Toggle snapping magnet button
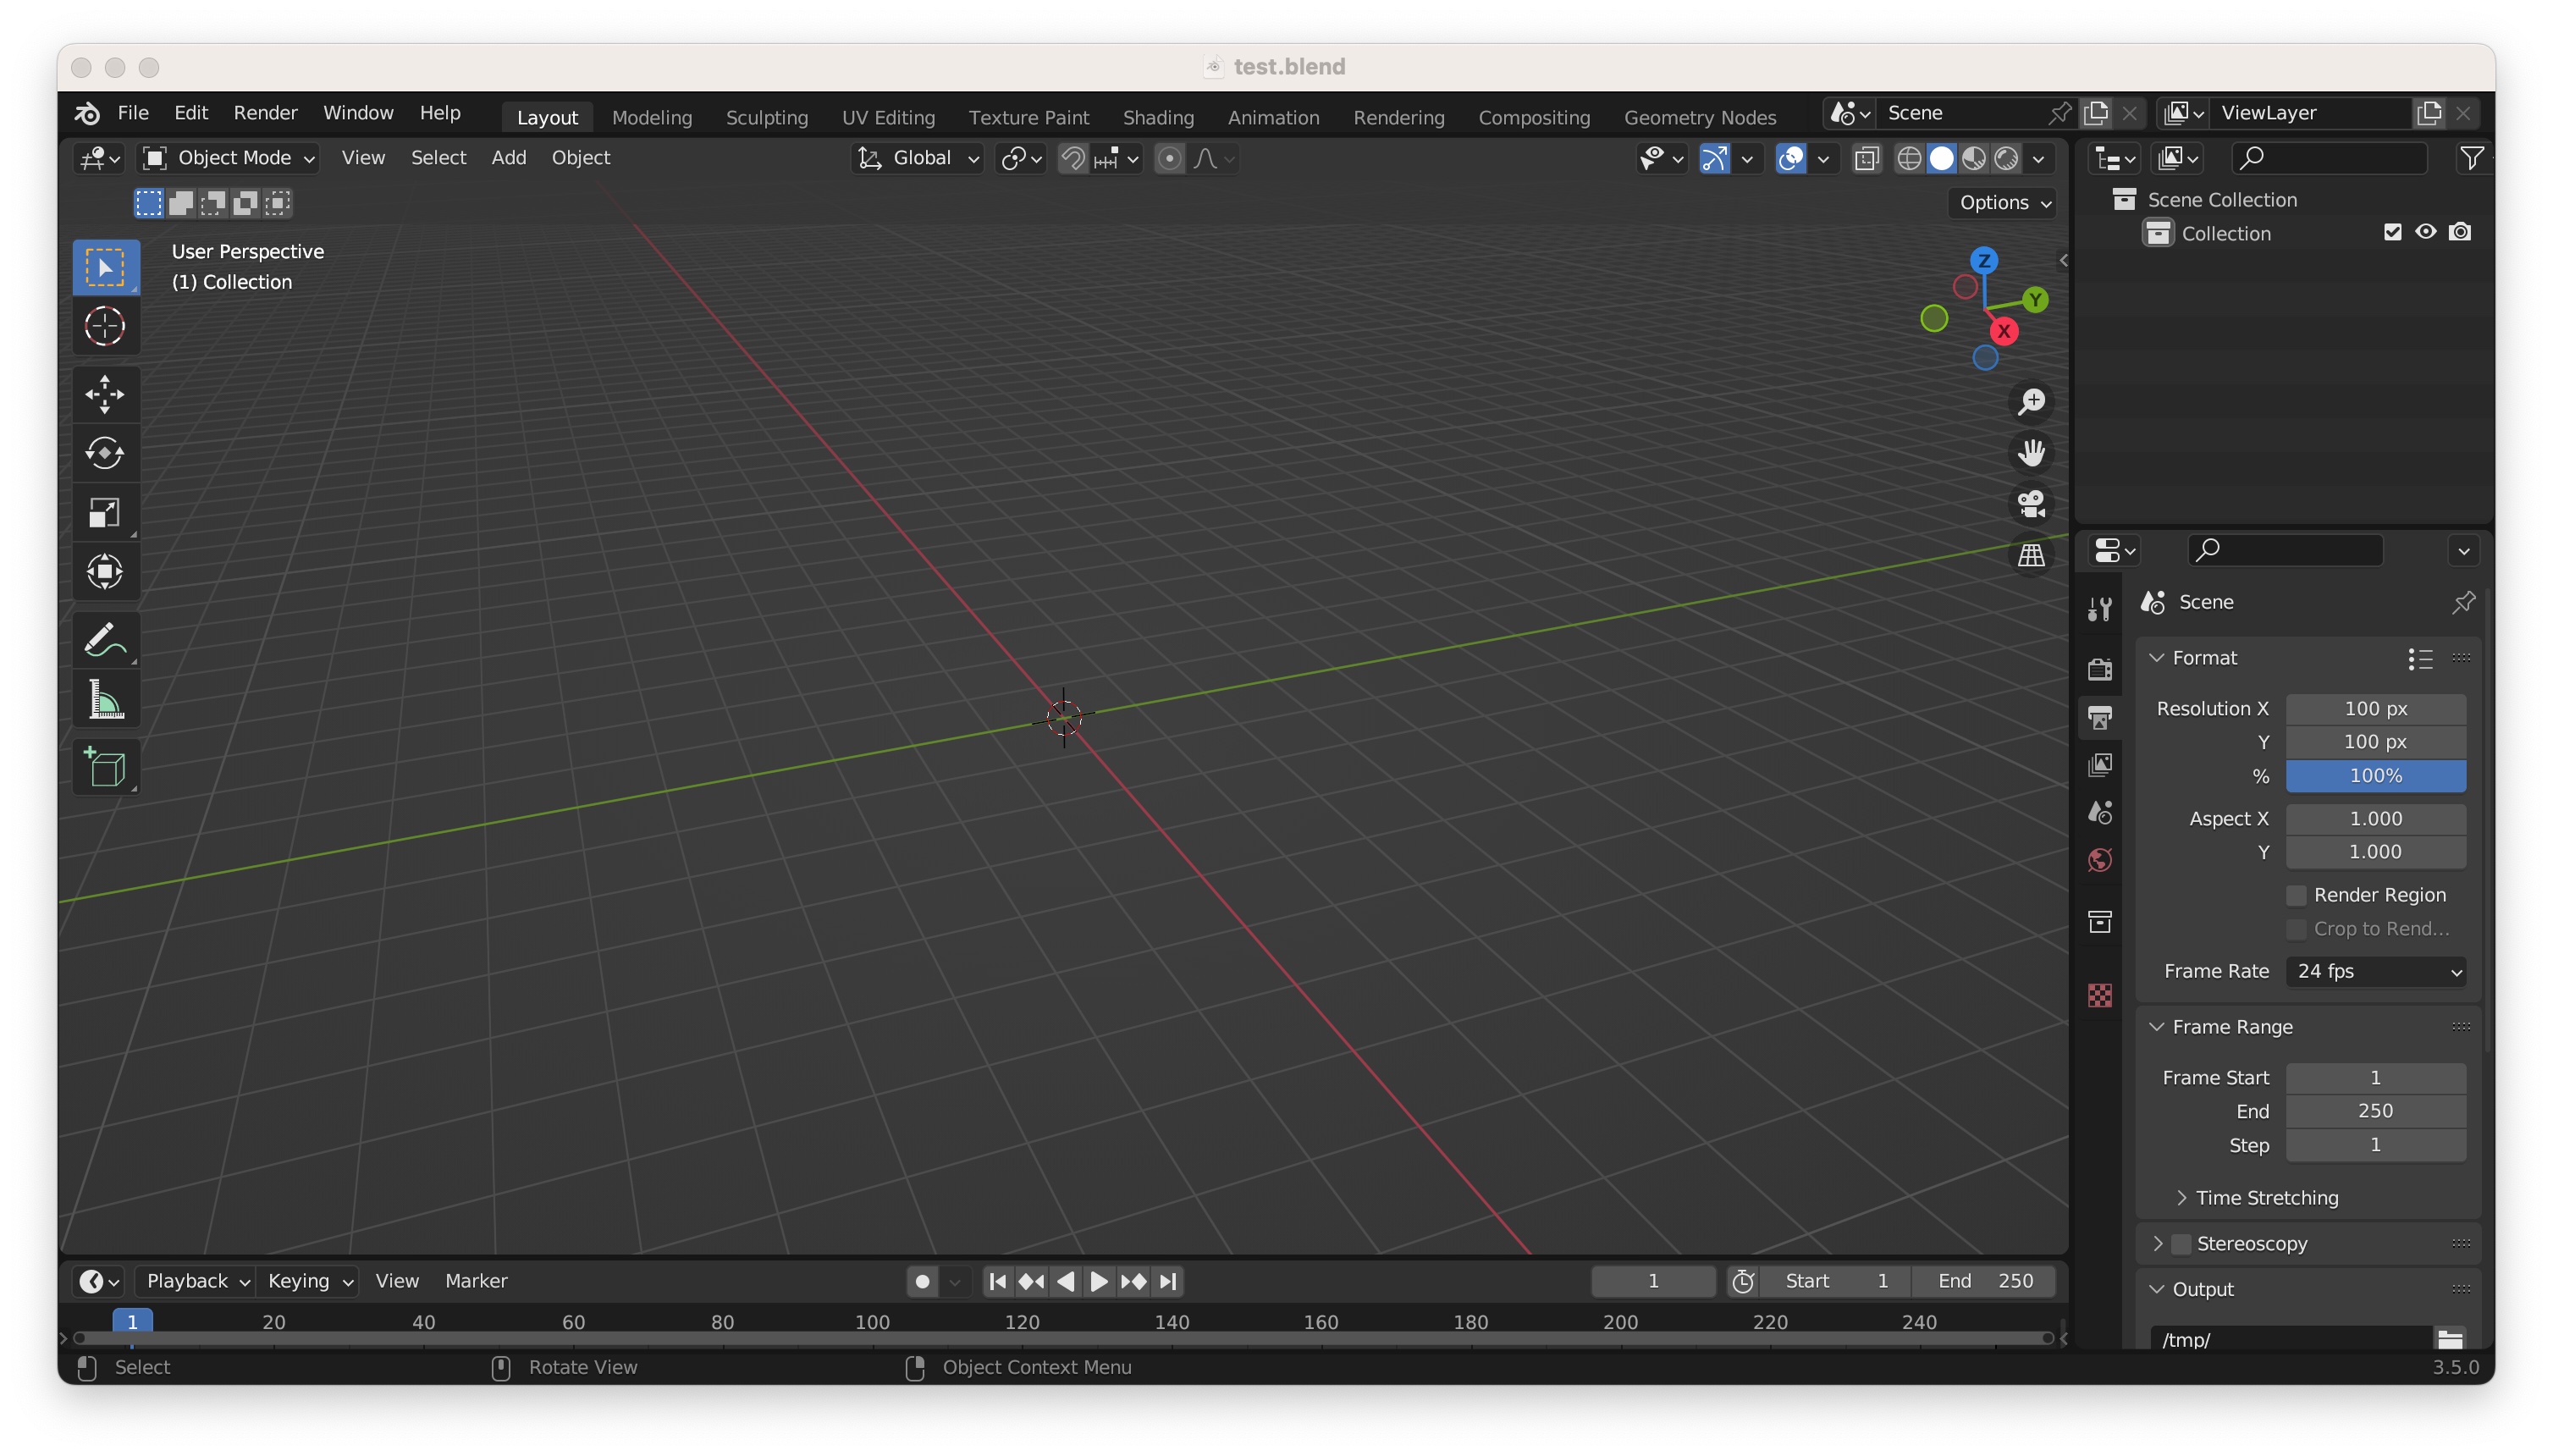 click(1072, 158)
